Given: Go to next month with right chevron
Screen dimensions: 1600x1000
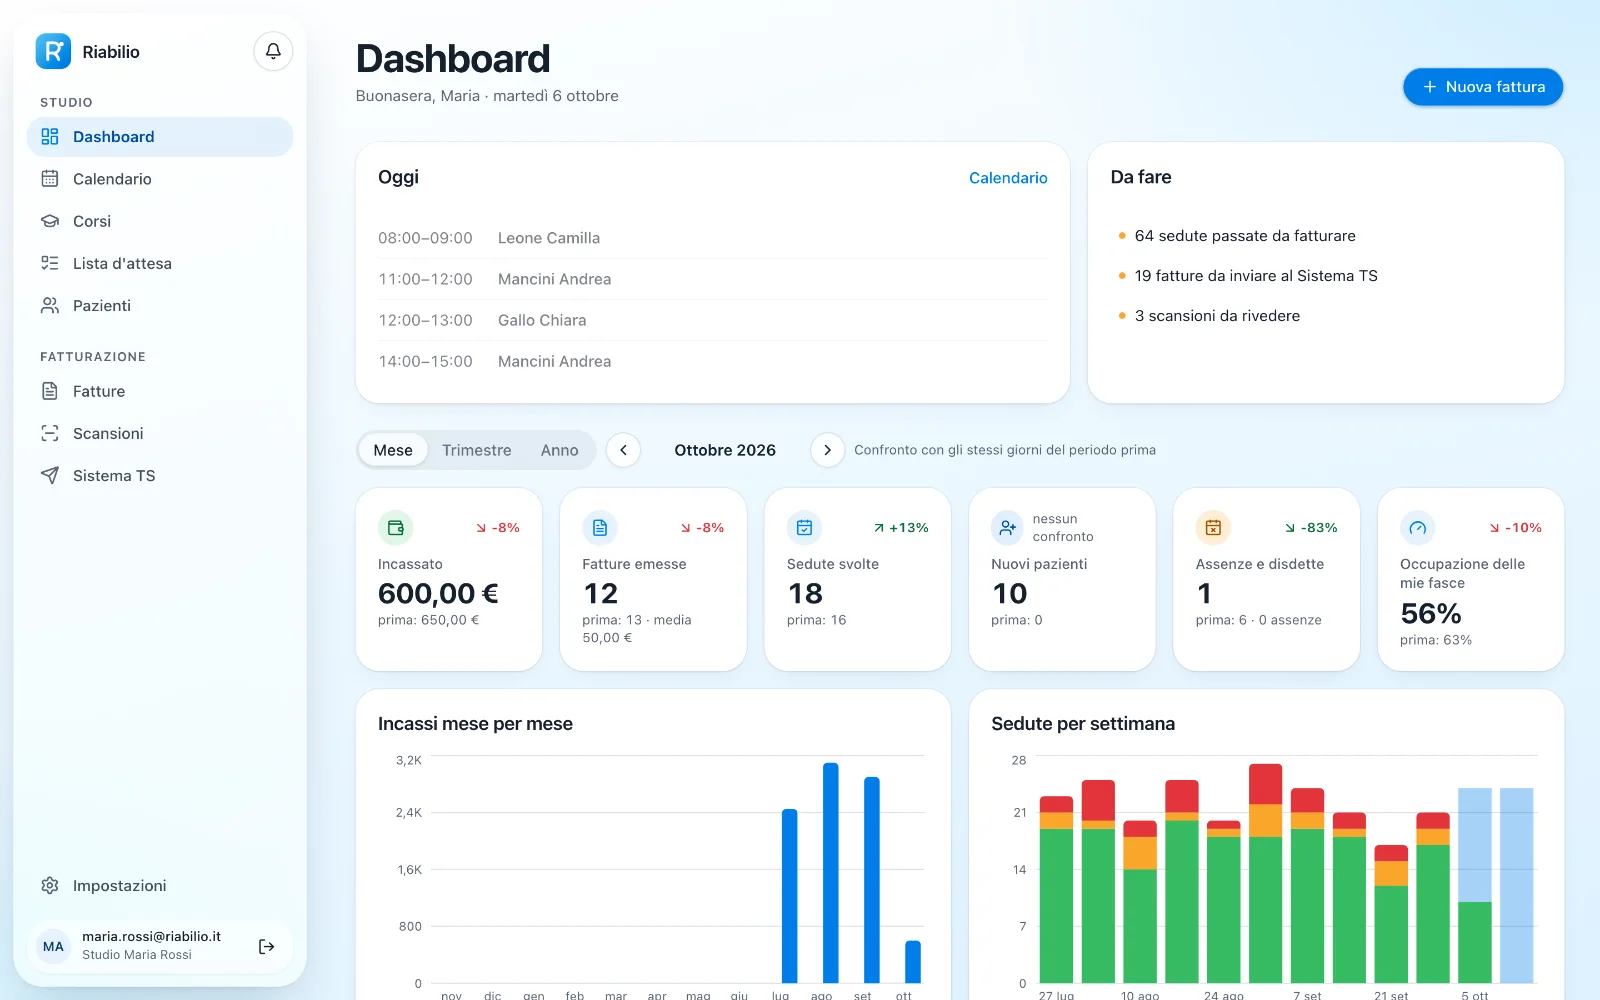Looking at the screenshot, I should [x=827, y=450].
